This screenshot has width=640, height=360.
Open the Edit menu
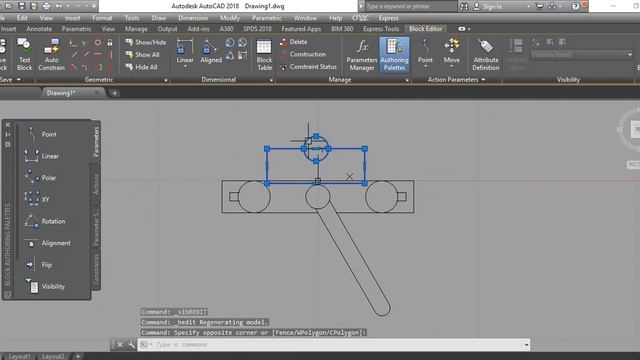(22, 18)
